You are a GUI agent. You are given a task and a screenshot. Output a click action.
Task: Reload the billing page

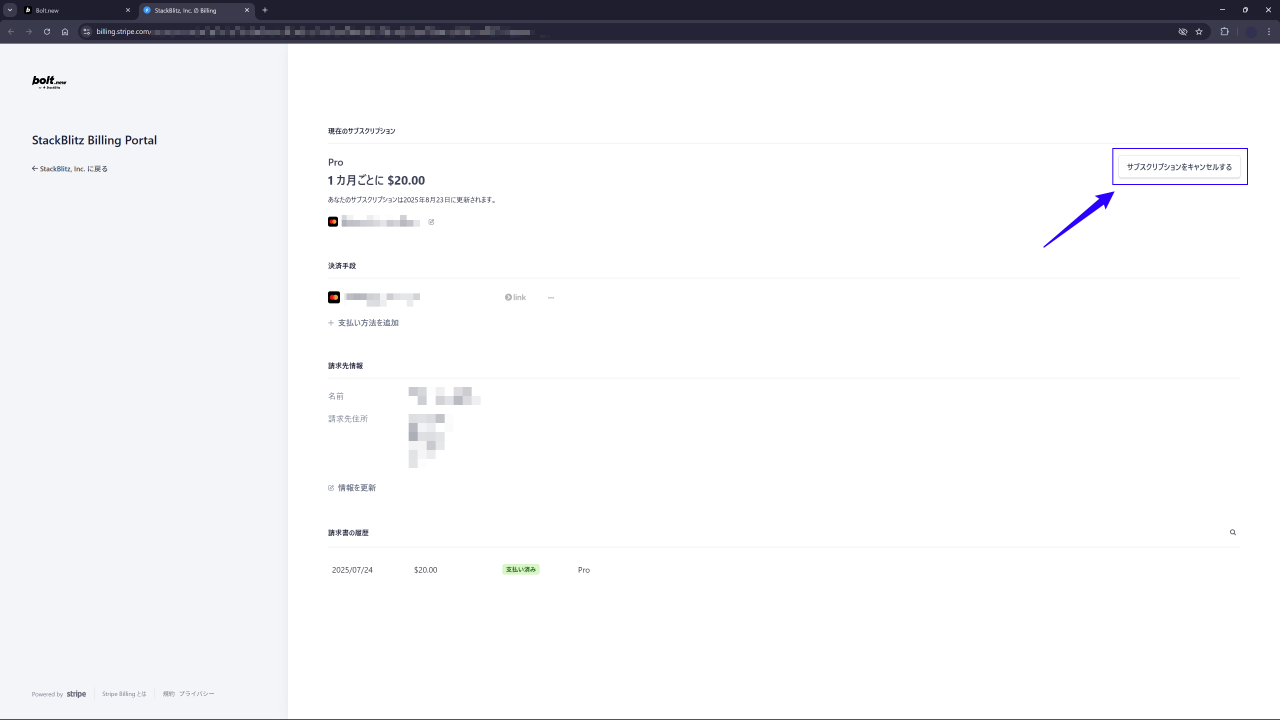coord(47,31)
